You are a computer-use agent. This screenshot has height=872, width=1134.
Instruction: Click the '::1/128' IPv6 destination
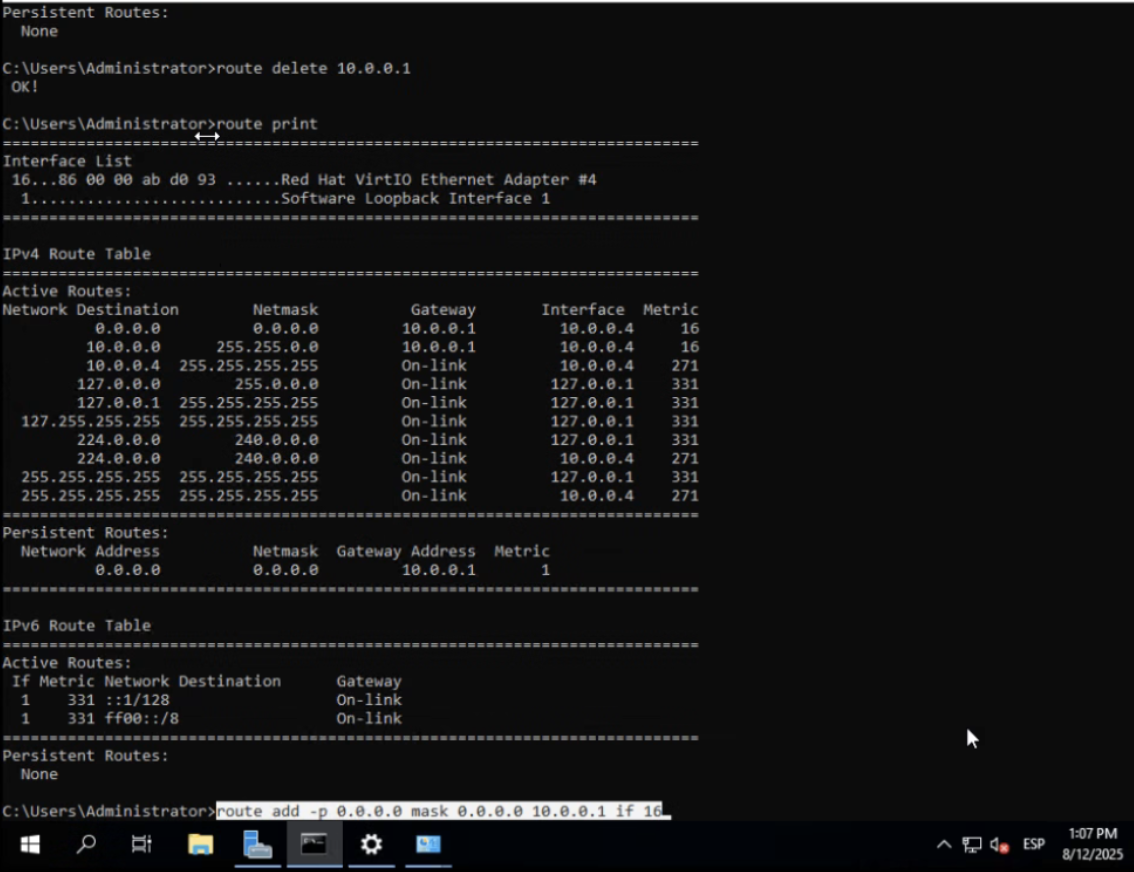pos(137,700)
